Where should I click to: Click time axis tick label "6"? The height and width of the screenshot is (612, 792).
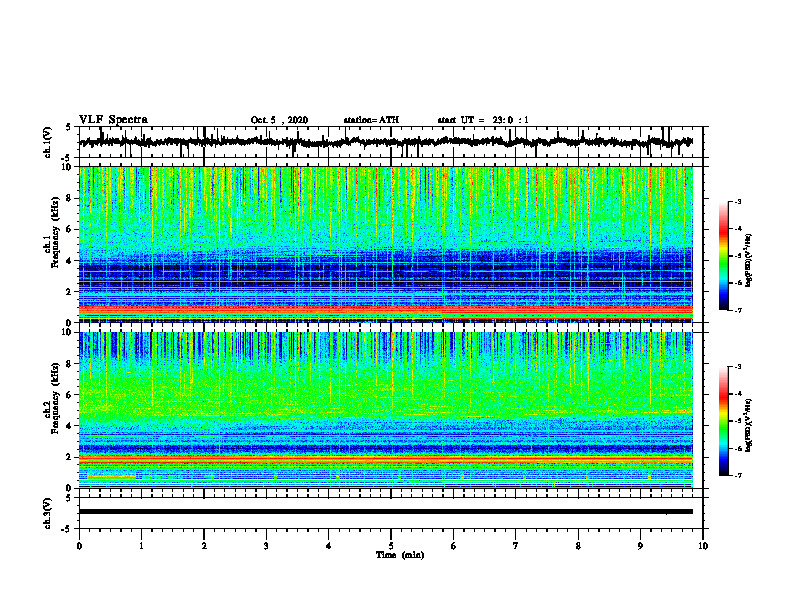click(x=454, y=546)
